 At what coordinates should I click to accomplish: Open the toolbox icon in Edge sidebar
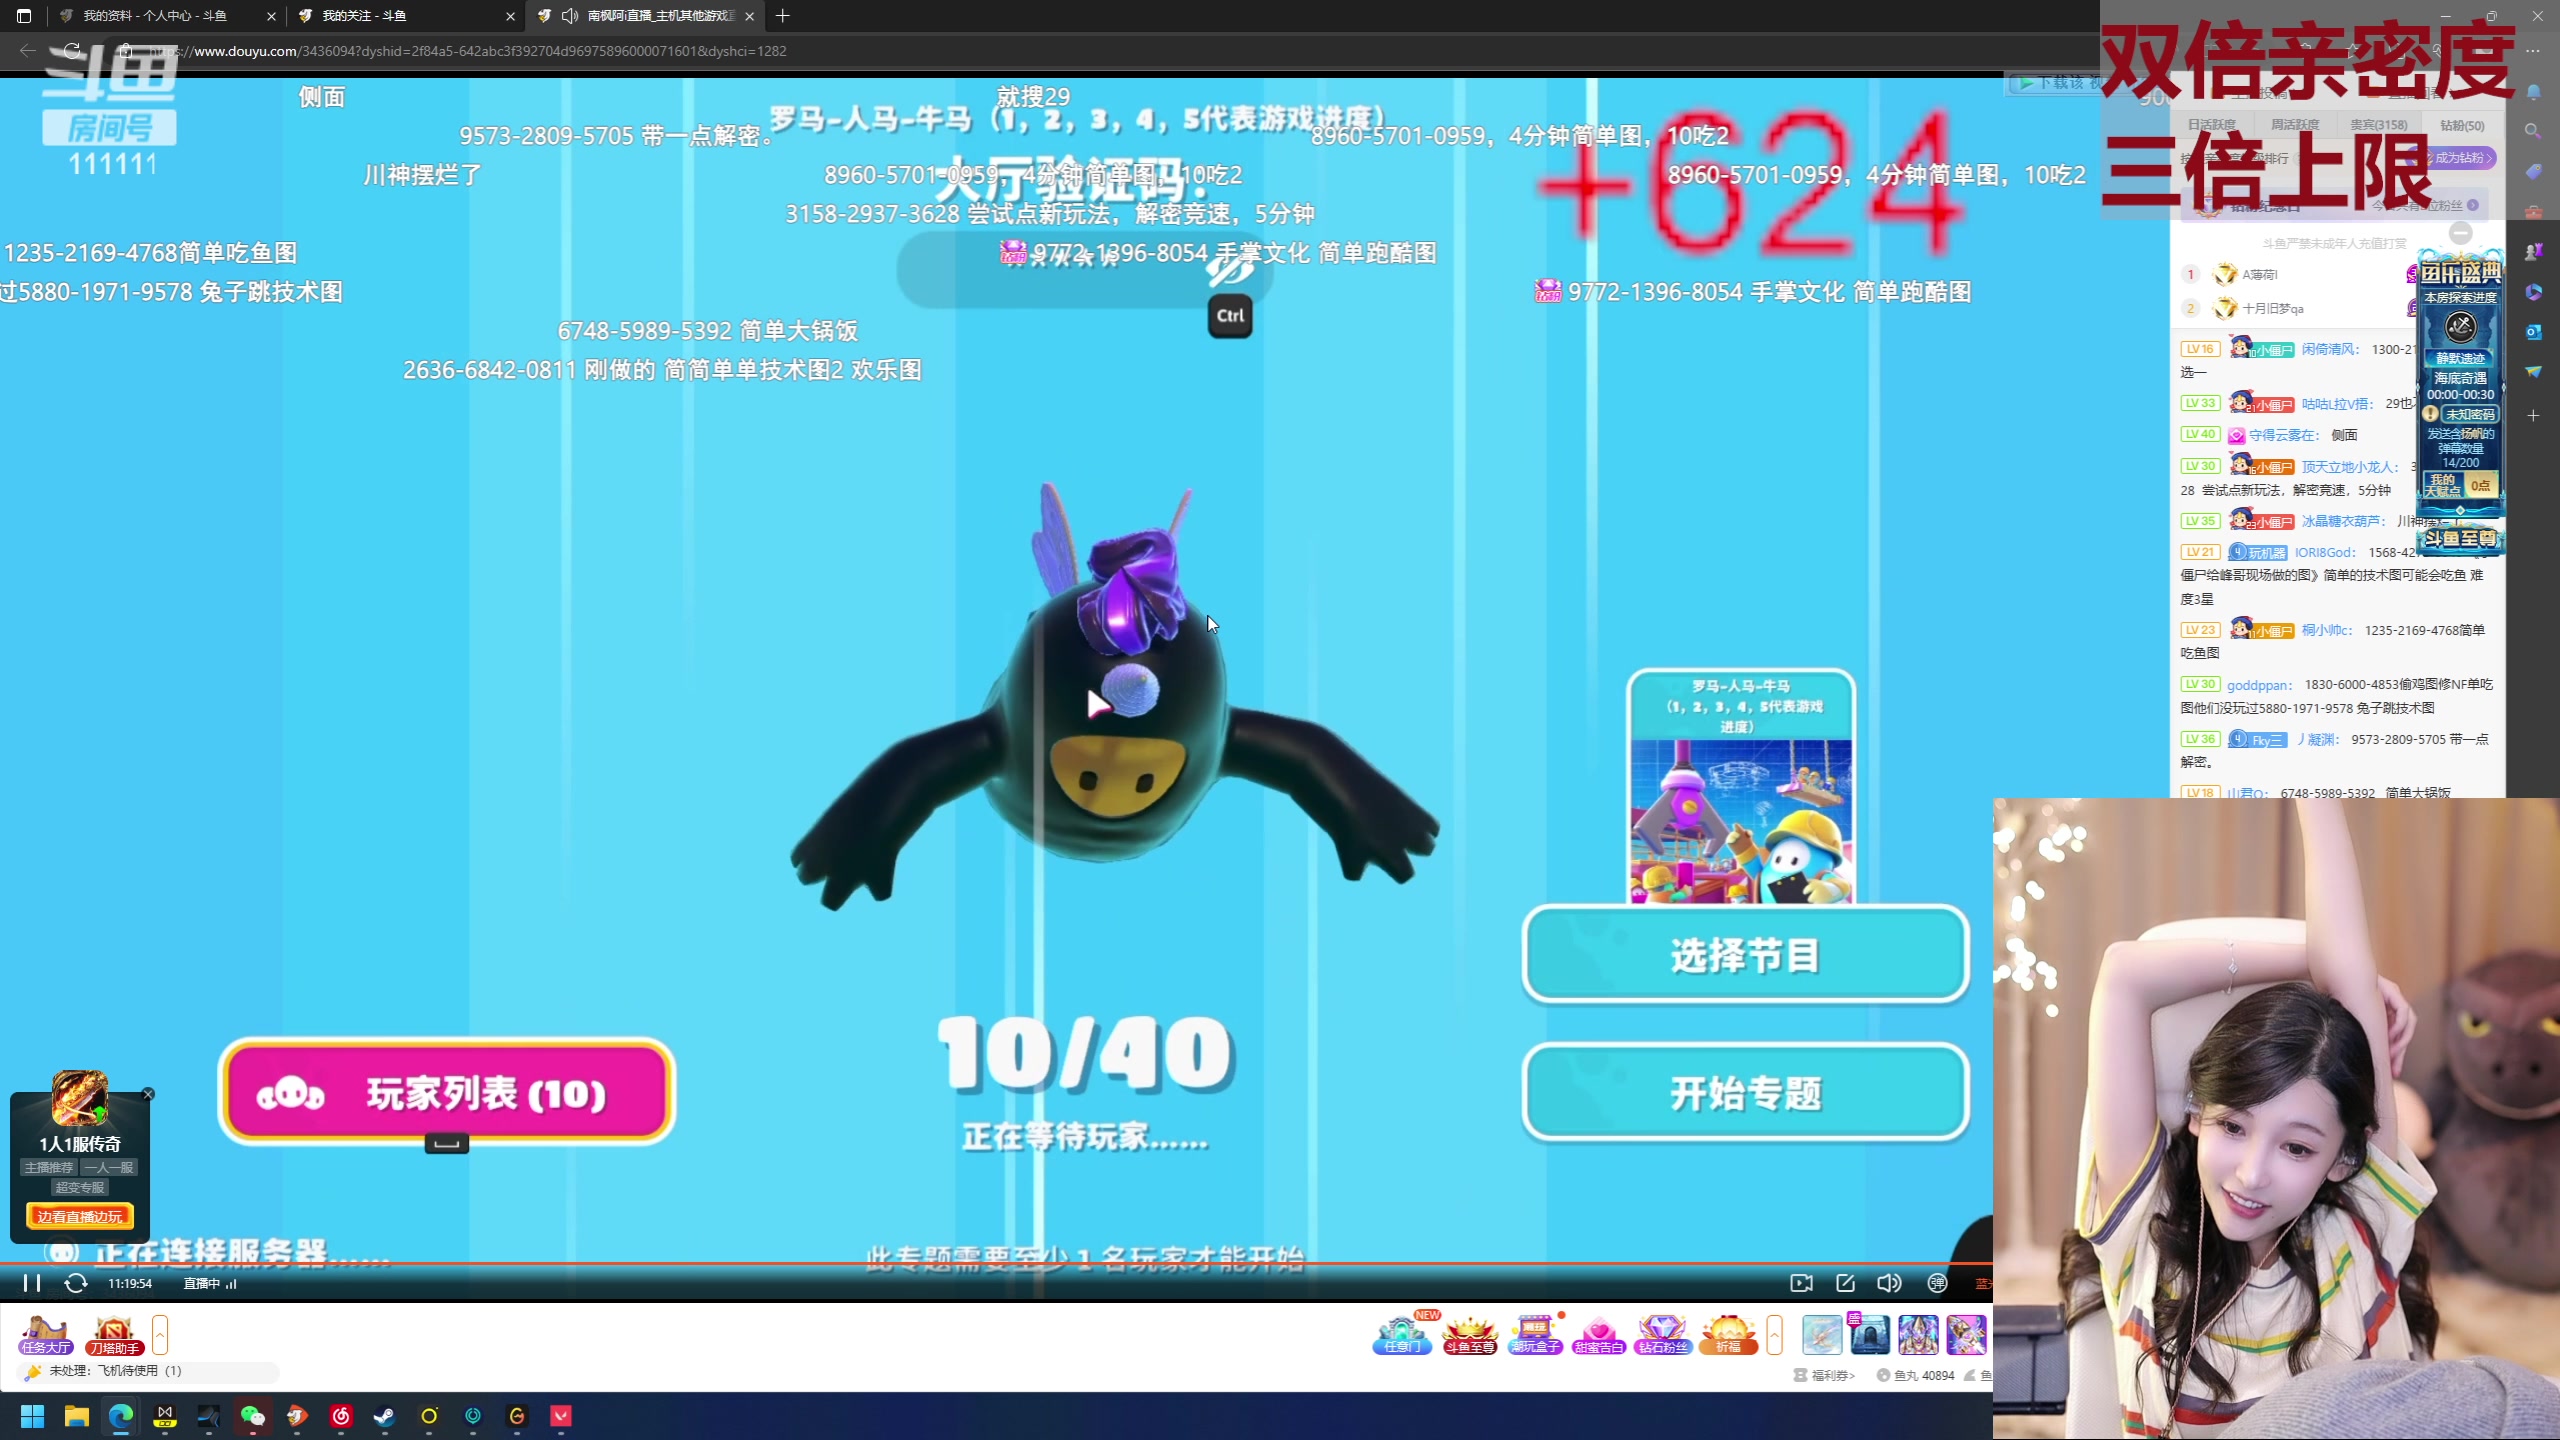(2533, 212)
